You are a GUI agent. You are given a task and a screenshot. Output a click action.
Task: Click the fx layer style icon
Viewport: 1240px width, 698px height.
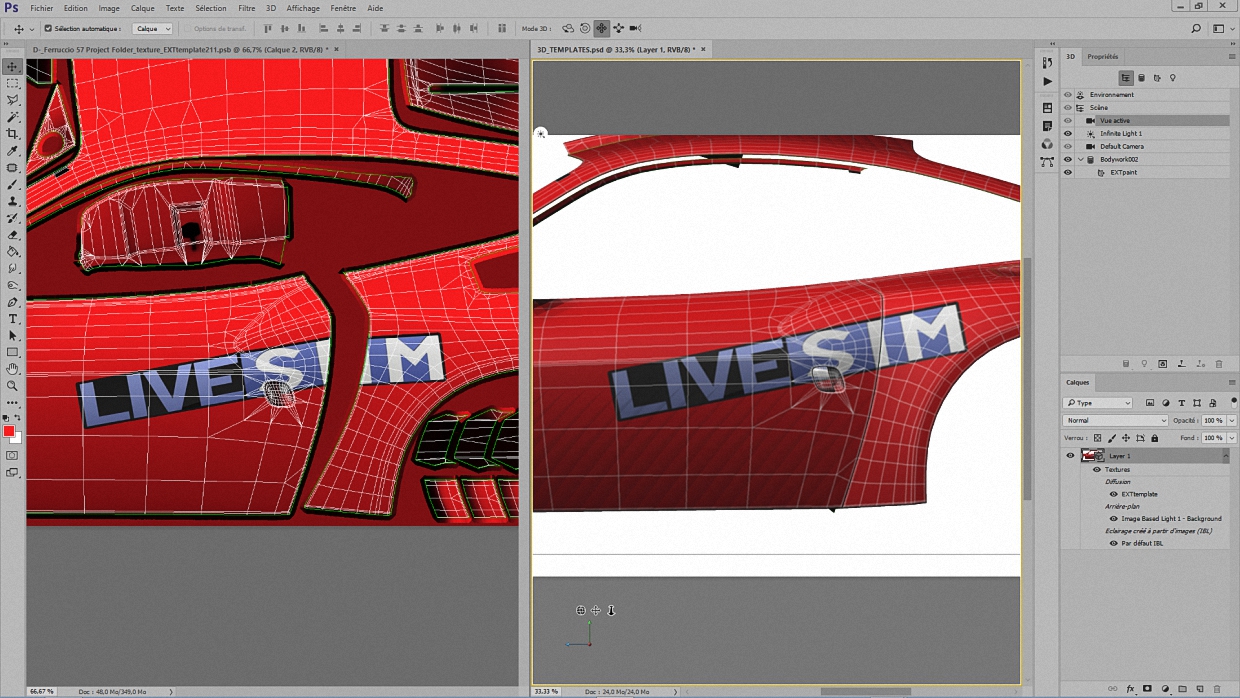click(1131, 689)
